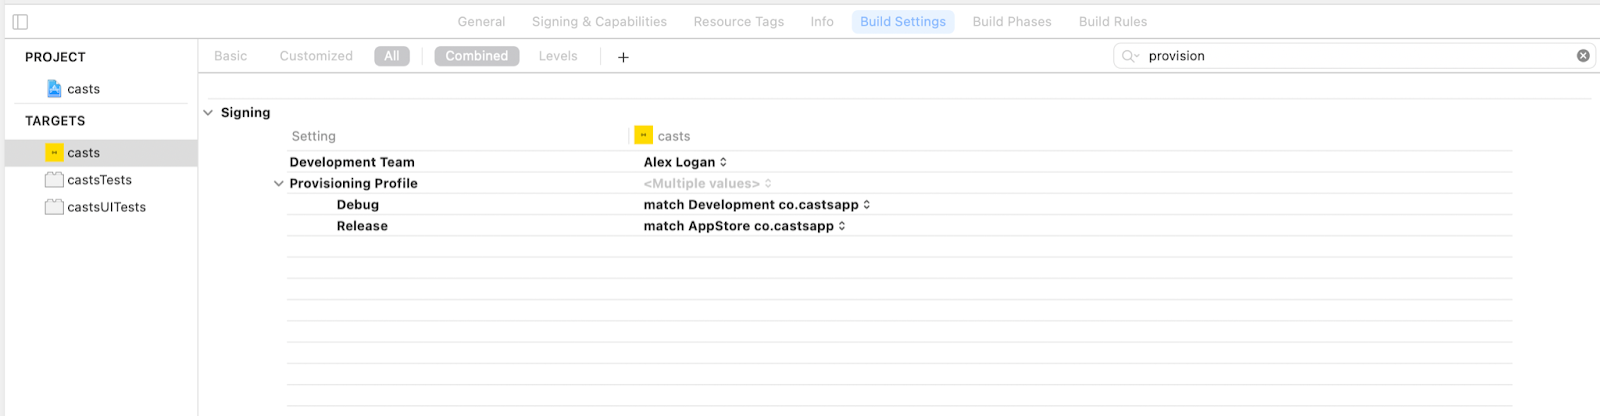The height and width of the screenshot is (416, 1600).
Task: Switch filter to Customized settings
Action: [316, 56]
